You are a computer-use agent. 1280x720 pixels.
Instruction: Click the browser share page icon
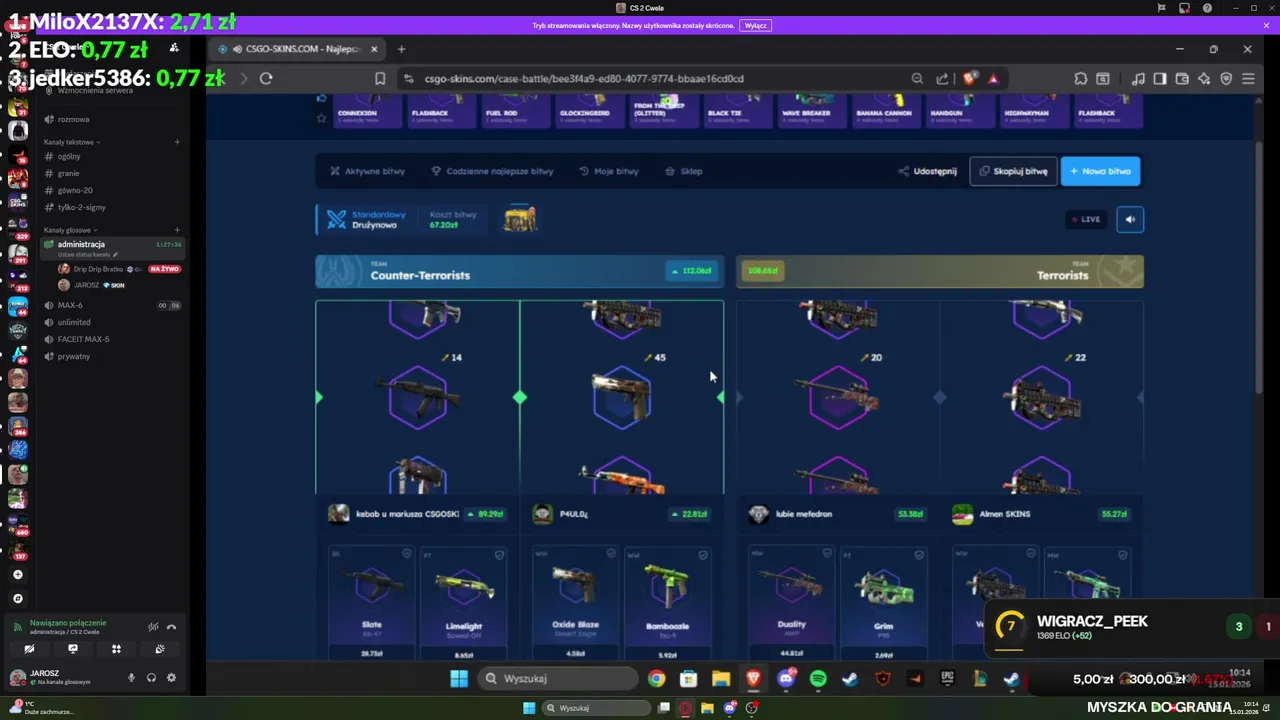click(942, 78)
